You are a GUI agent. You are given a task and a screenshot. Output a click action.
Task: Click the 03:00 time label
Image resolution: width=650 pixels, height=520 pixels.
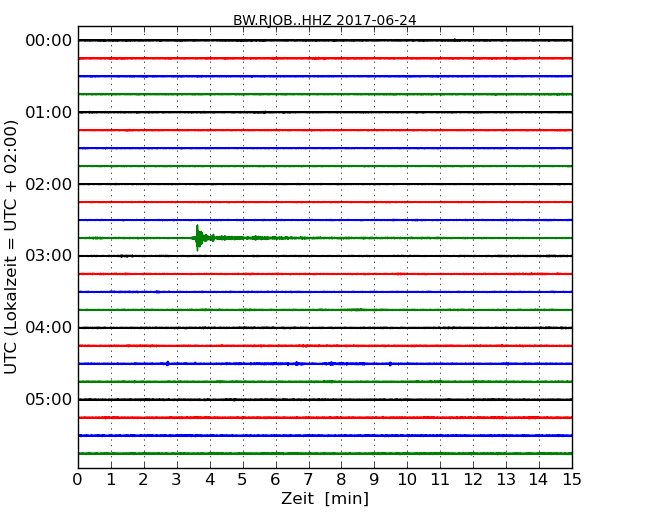pyautogui.click(x=49, y=255)
